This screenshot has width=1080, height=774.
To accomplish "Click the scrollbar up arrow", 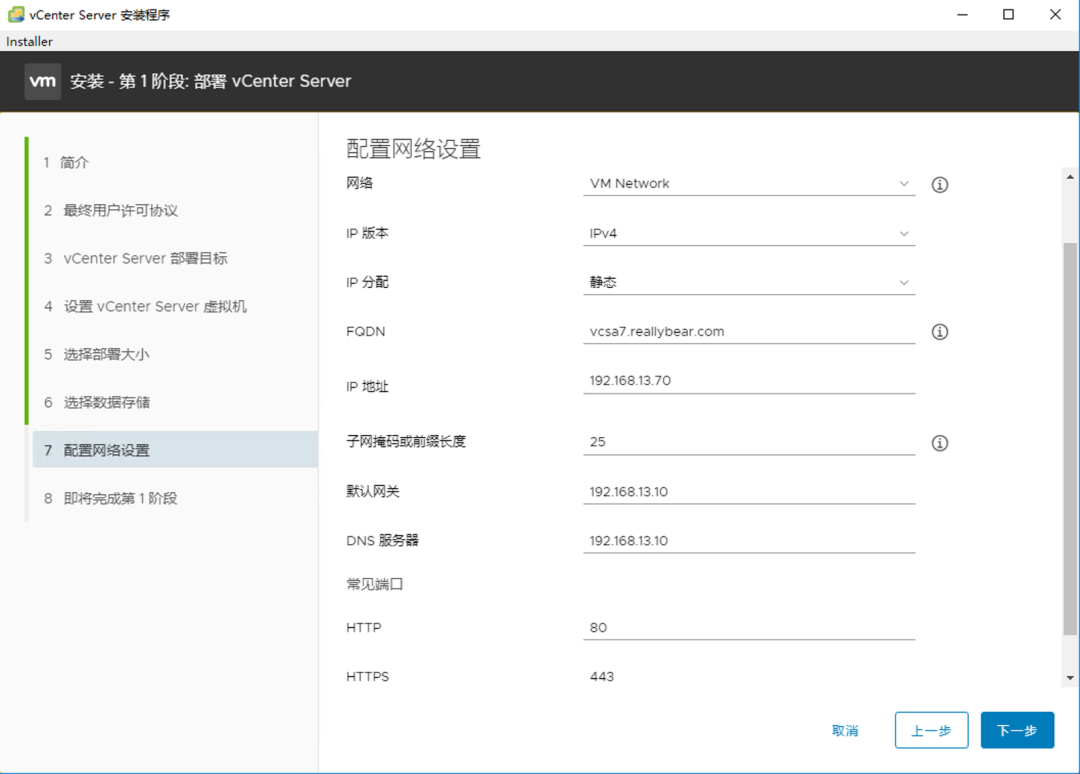I will click(1070, 177).
